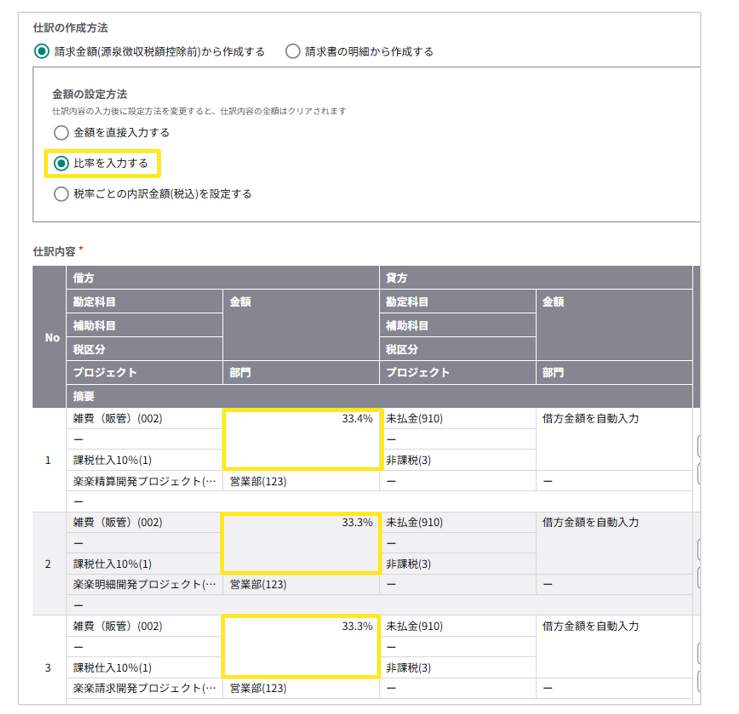Click row 2 department 営業部(123)

pyautogui.click(x=259, y=584)
